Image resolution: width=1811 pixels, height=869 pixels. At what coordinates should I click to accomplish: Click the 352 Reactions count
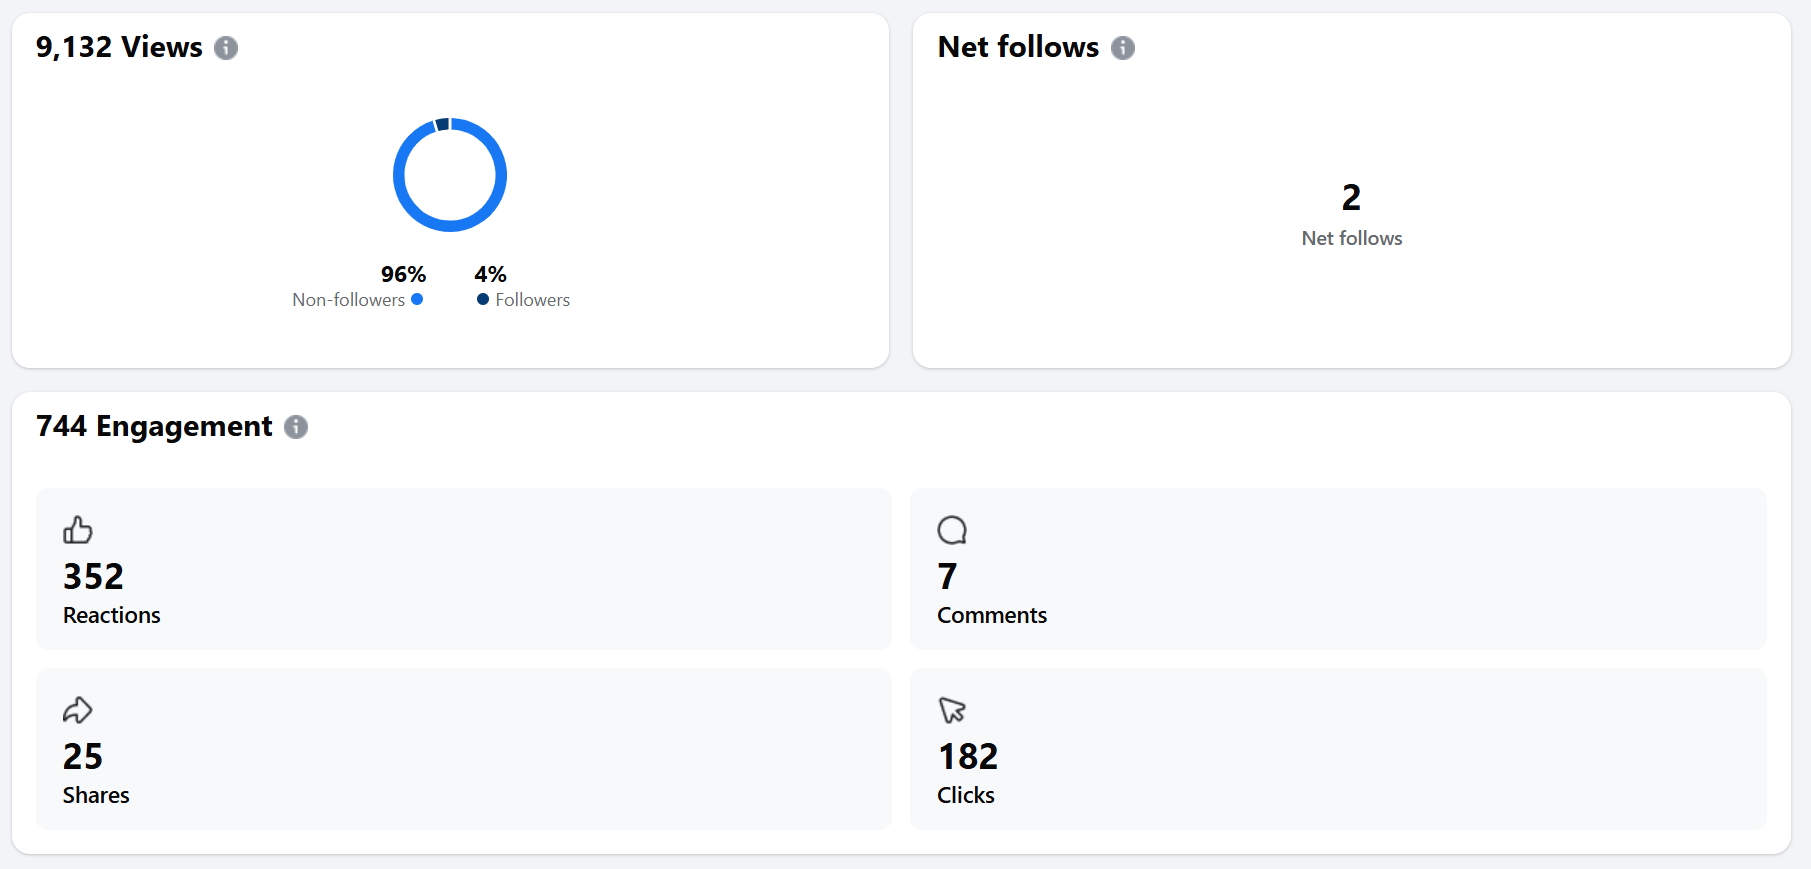click(93, 576)
